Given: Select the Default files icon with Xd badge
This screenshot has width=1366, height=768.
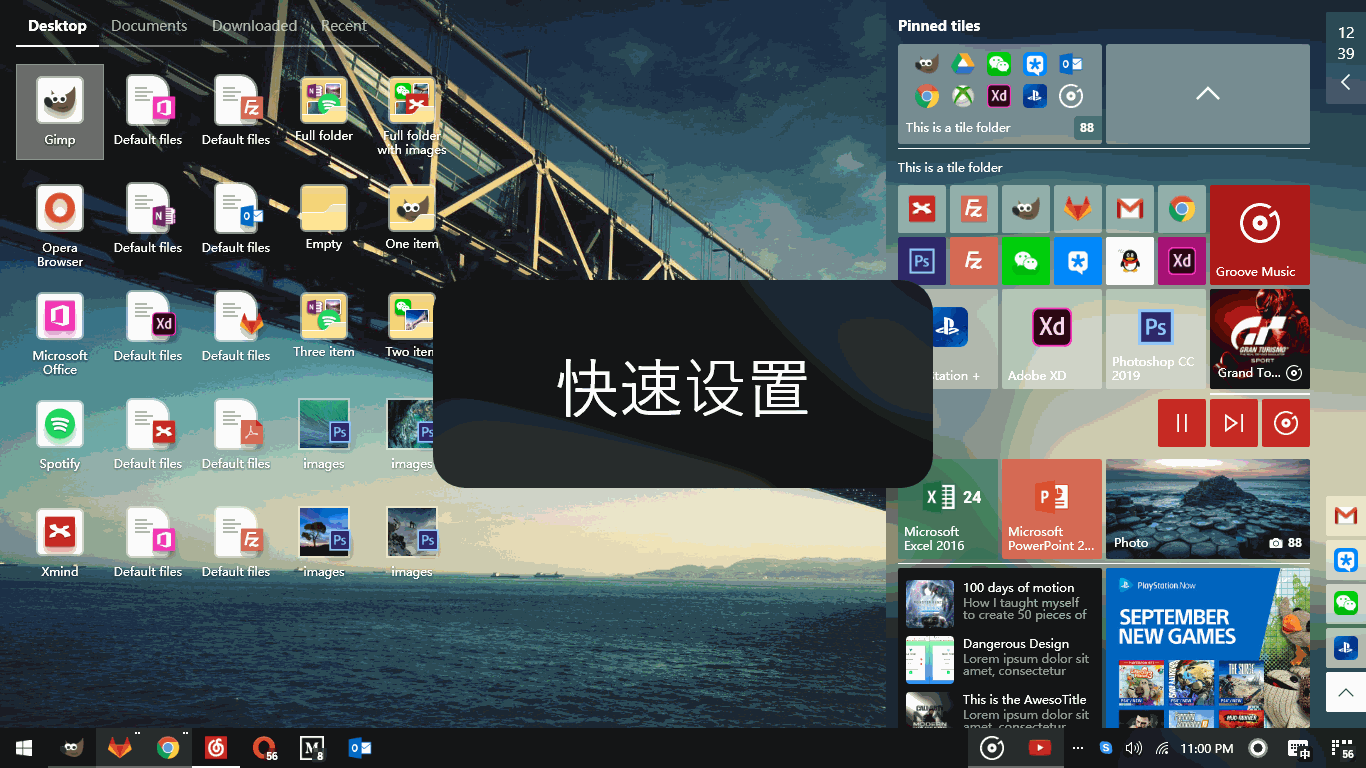Looking at the screenshot, I should (x=148, y=327).
